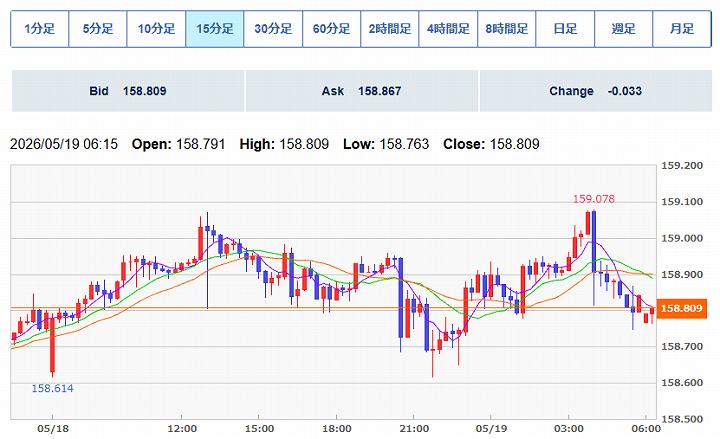Click the 05/18 date axis label
Viewport: 720px width, 439px height.
[x=53, y=429]
